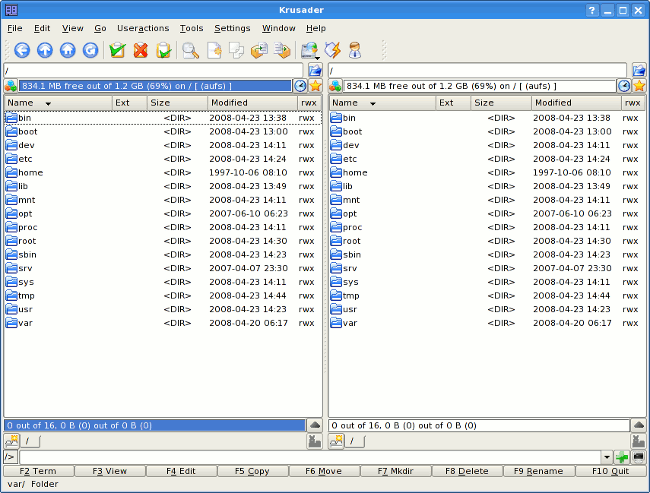
Task: Open the Help menu
Action: (x=316, y=28)
